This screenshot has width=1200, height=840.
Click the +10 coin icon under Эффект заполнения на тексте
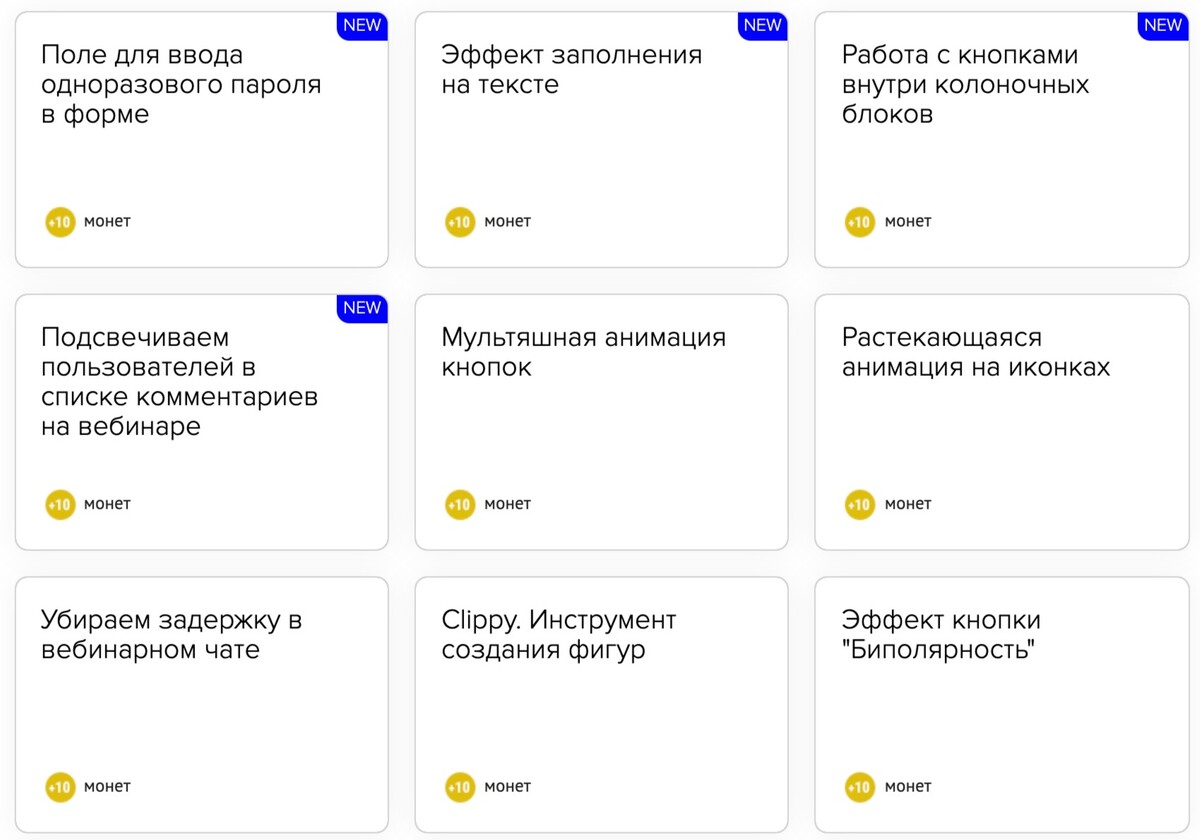coord(460,222)
